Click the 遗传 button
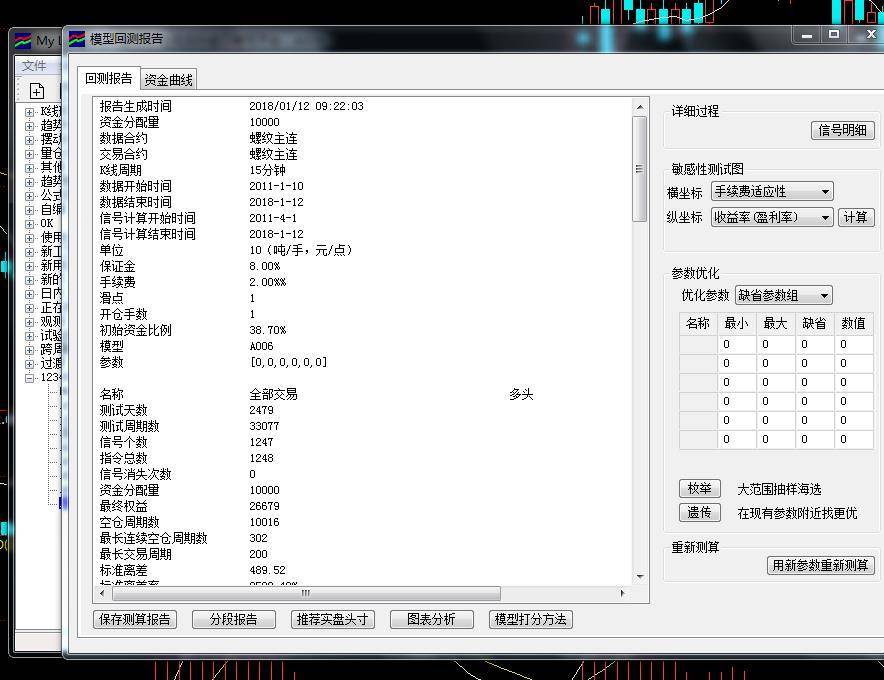Image resolution: width=884 pixels, height=680 pixels. click(700, 513)
